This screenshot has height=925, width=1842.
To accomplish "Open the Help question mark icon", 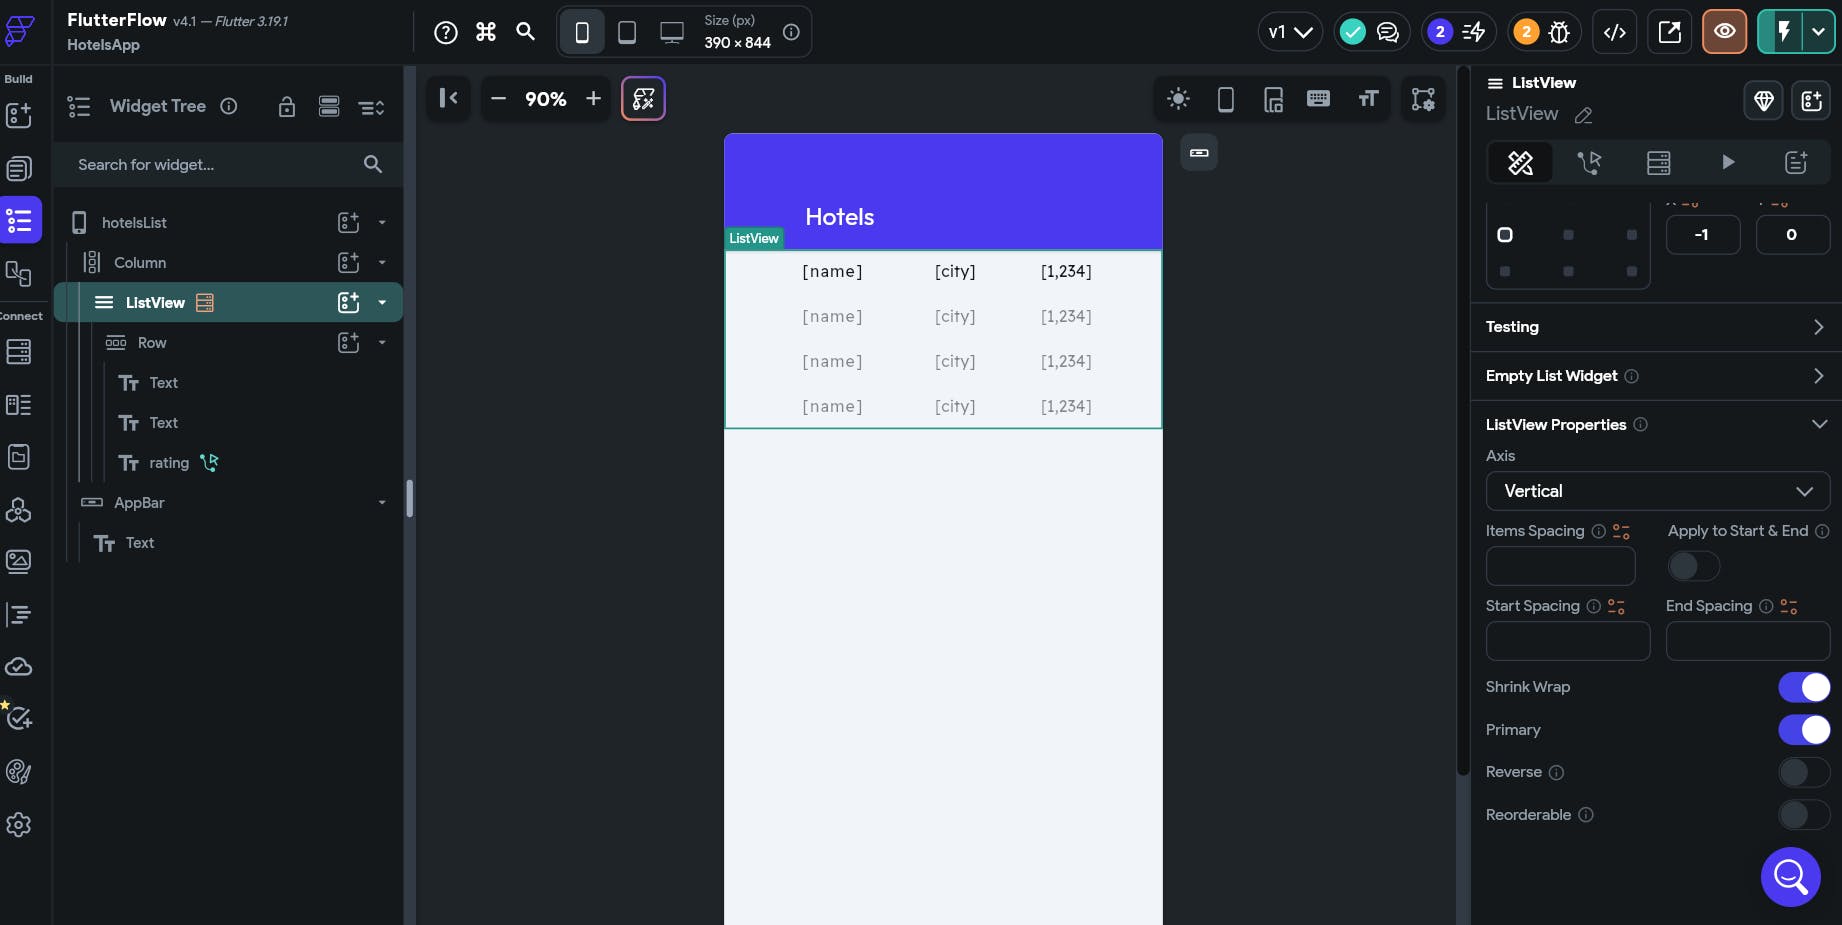I will (446, 32).
